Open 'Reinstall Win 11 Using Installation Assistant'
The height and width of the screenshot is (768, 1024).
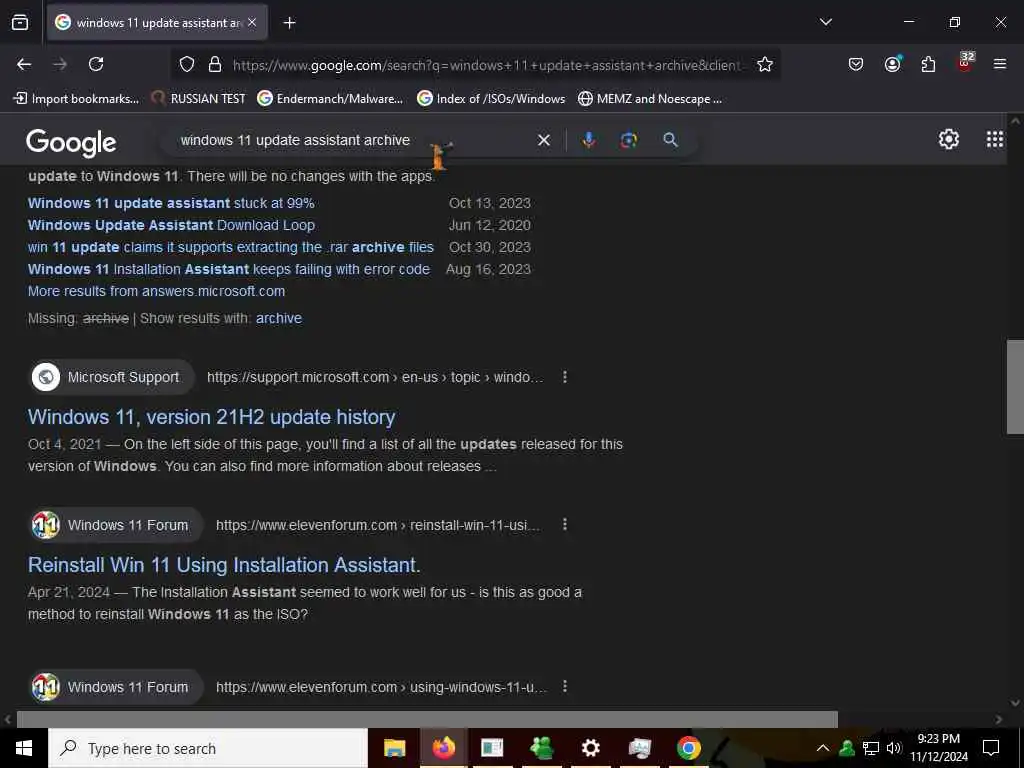[224, 565]
